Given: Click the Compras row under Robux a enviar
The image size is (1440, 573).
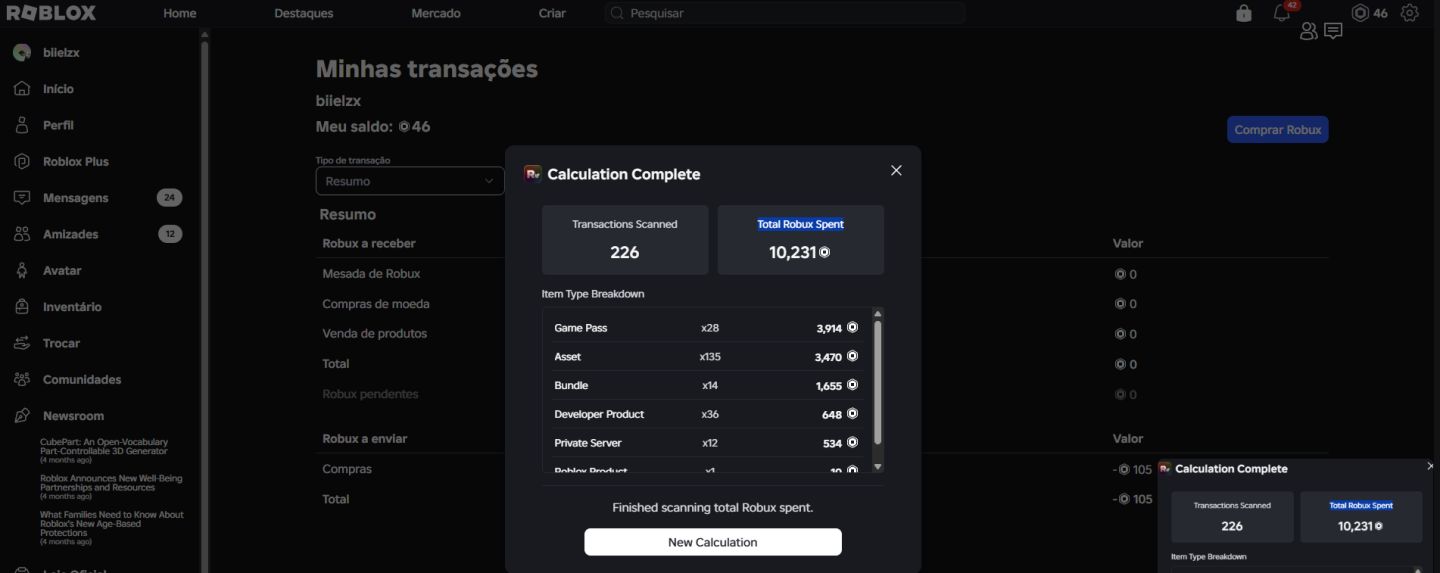Looking at the screenshot, I should point(822,469).
